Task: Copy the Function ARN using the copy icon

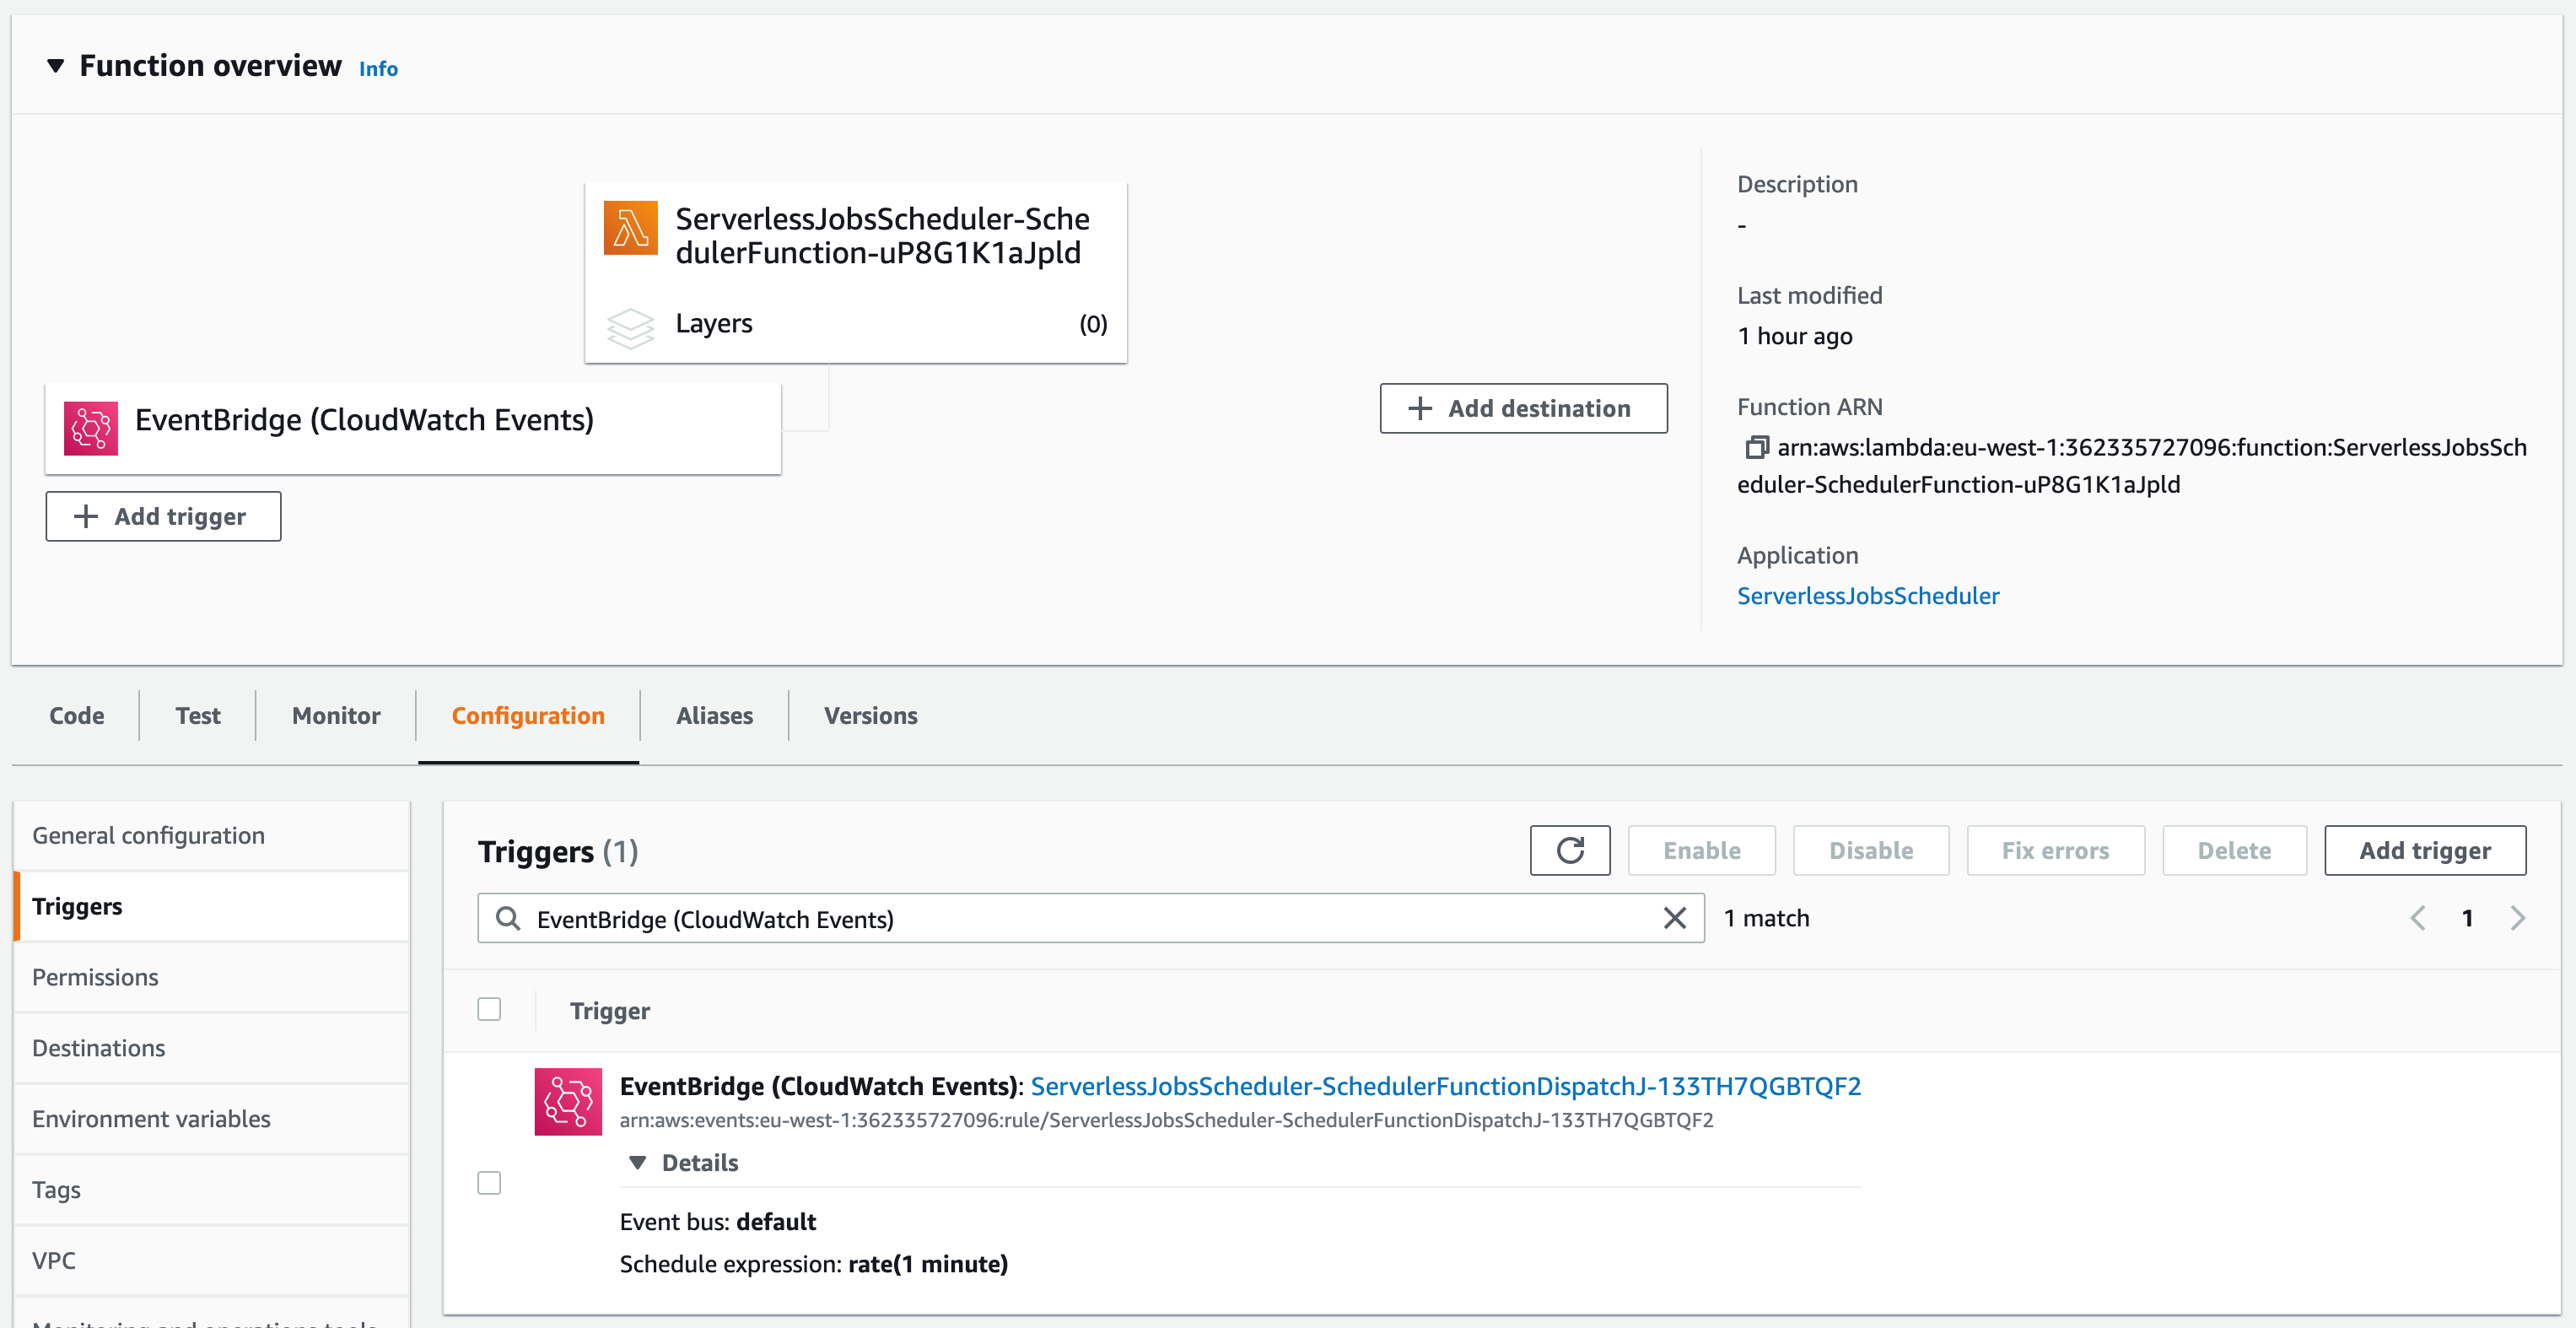Action: [x=1757, y=447]
